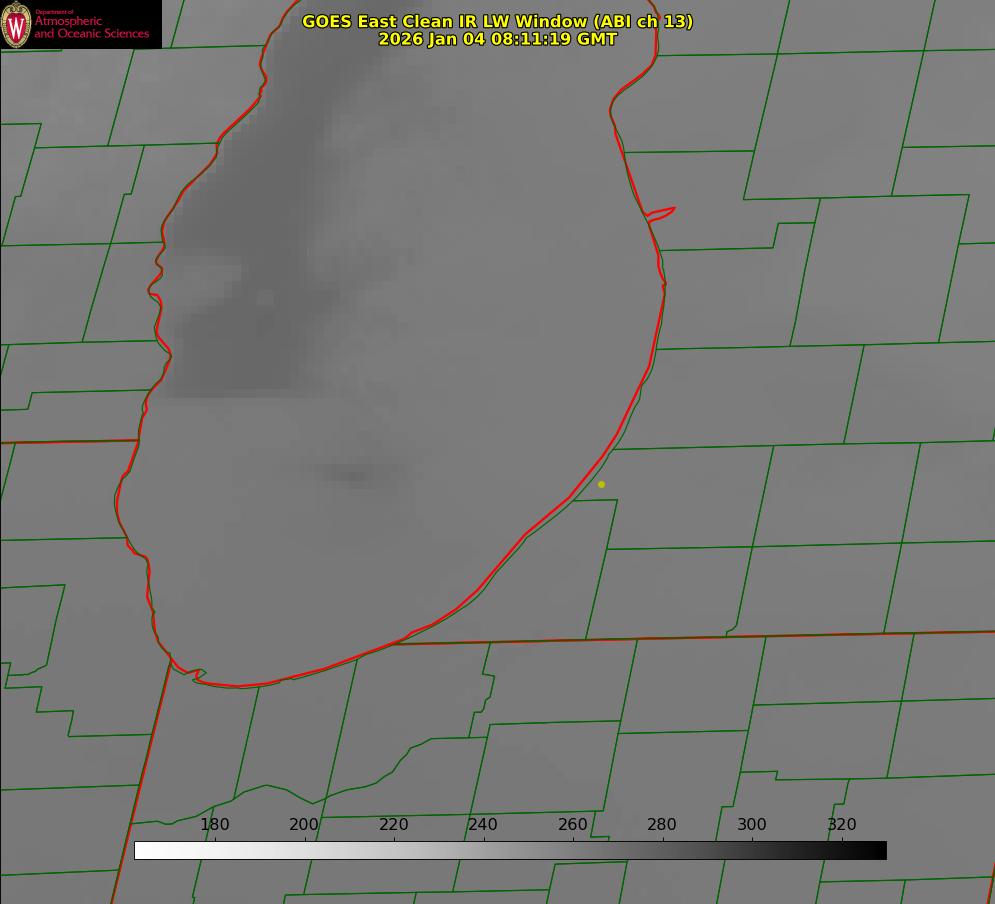995x904 pixels.
Task: Click the 200 label on the colorbar
Action: (x=304, y=825)
